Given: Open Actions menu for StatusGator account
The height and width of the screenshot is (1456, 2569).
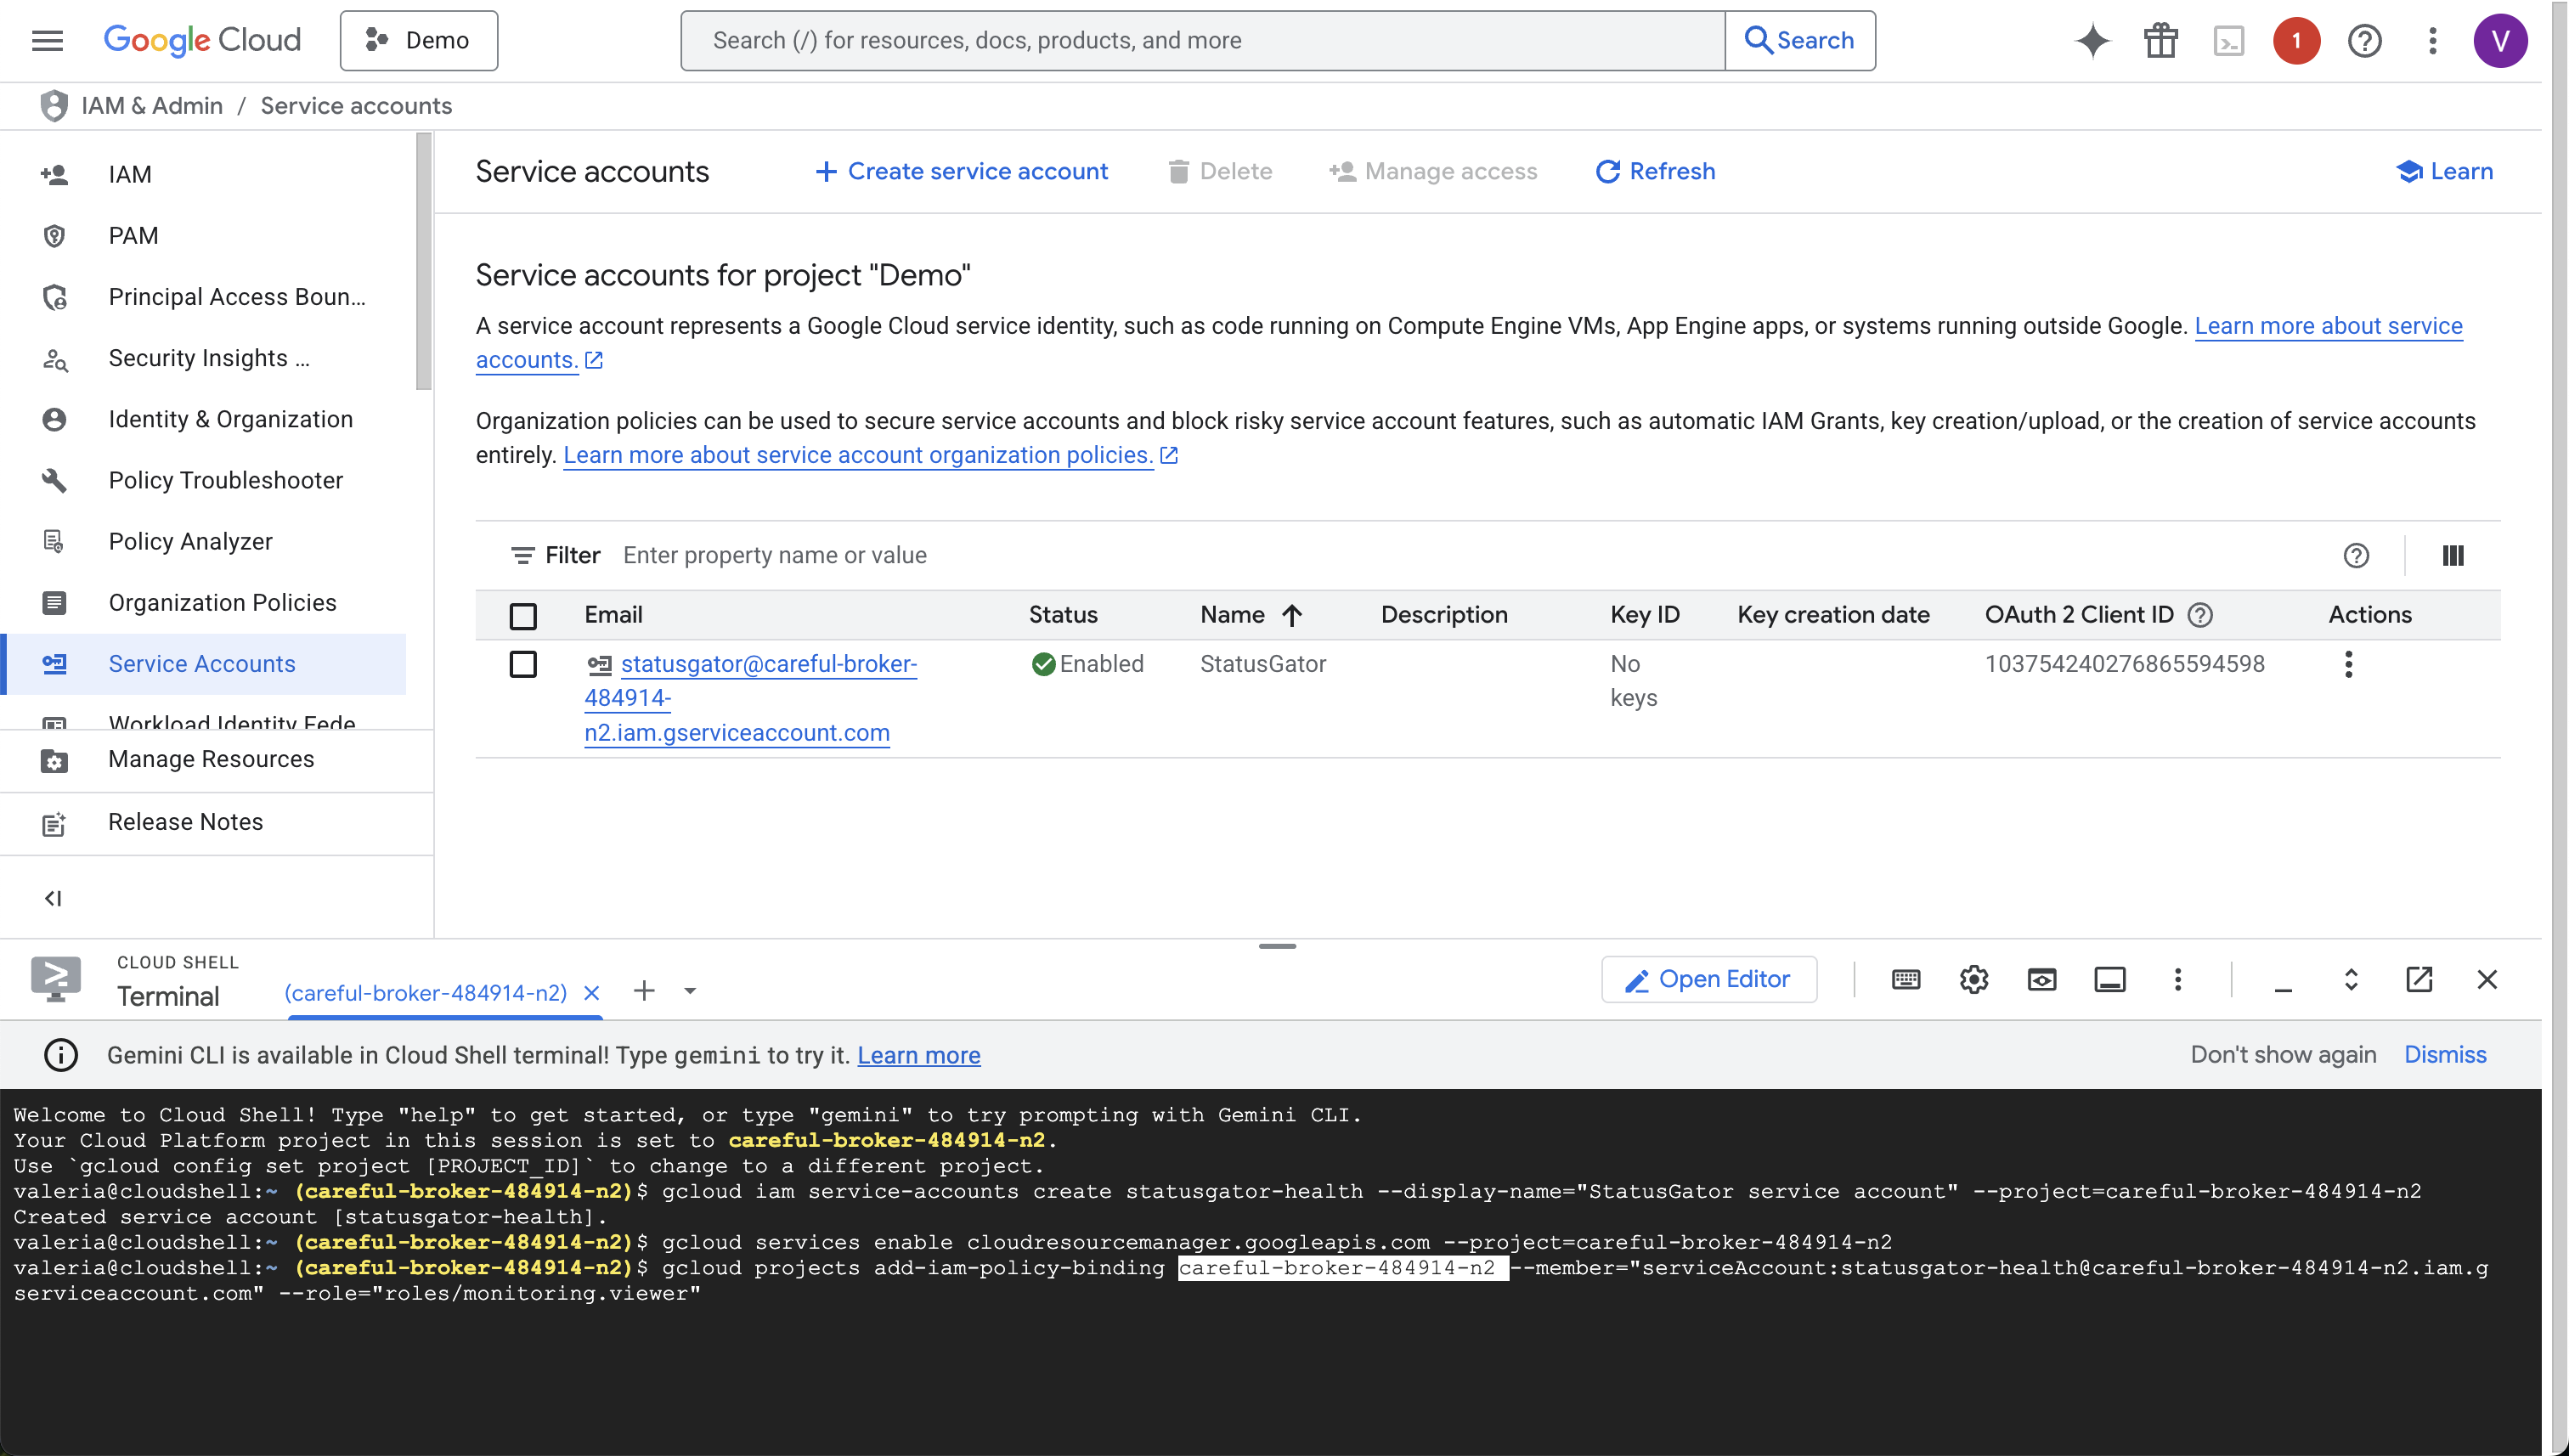Looking at the screenshot, I should click(x=2348, y=664).
